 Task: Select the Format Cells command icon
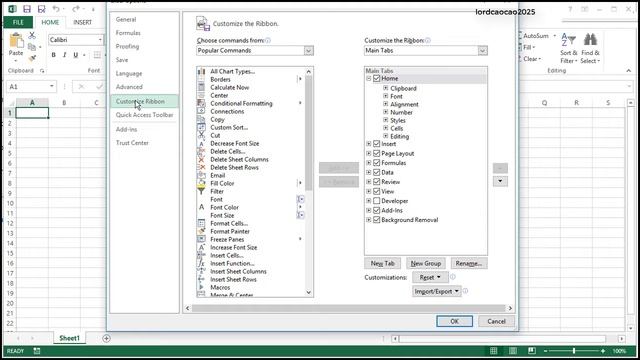point(201,223)
